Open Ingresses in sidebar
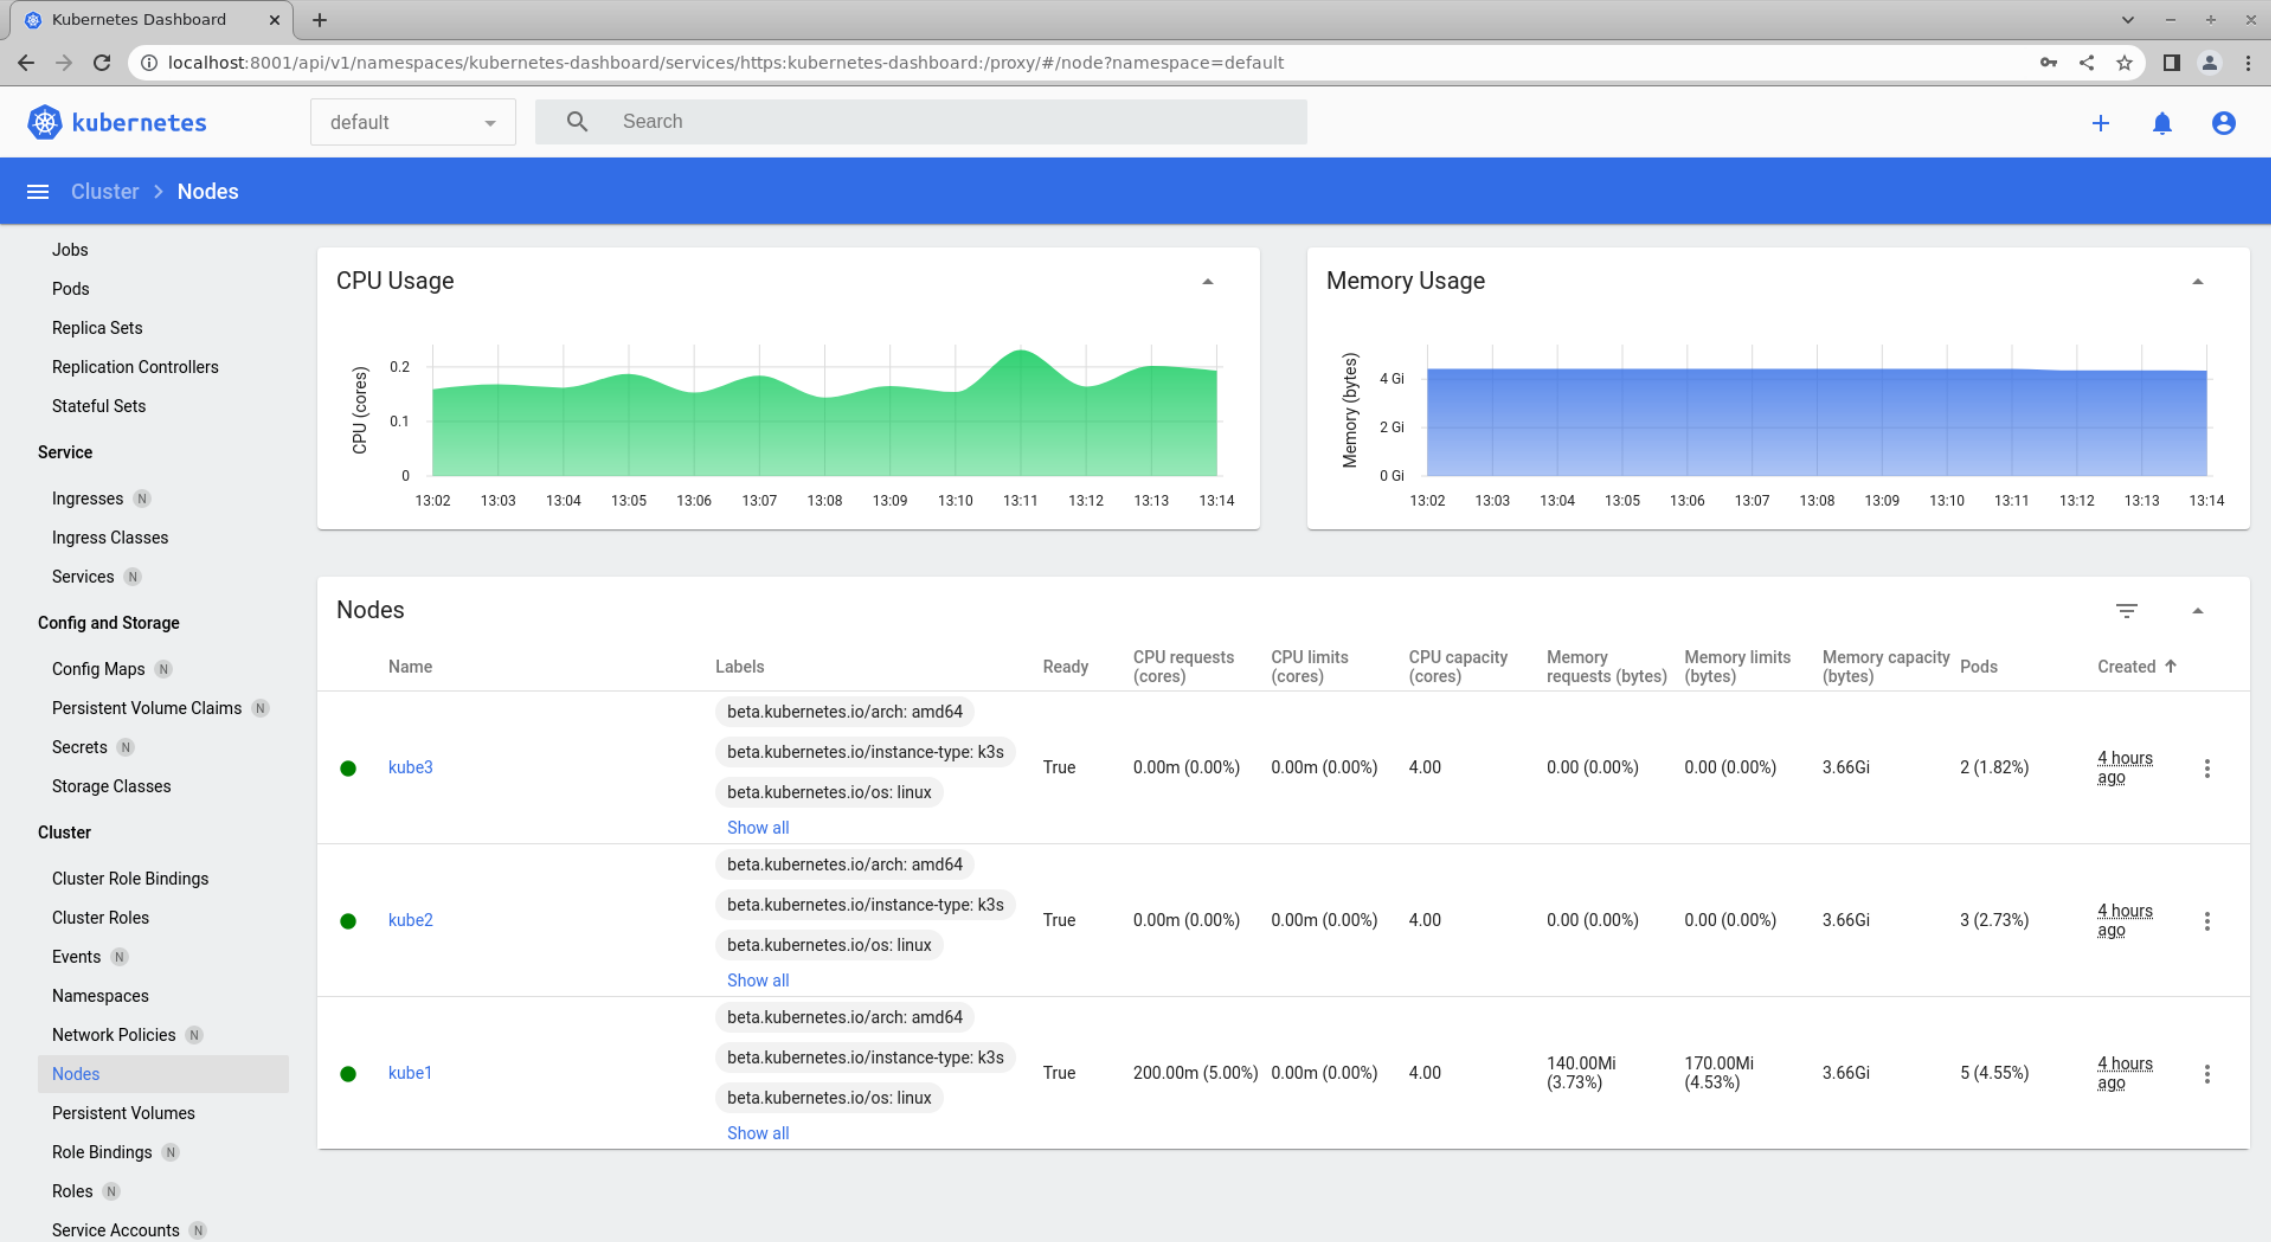The height and width of the screenshot is (1242, 2271). [87, 498]
